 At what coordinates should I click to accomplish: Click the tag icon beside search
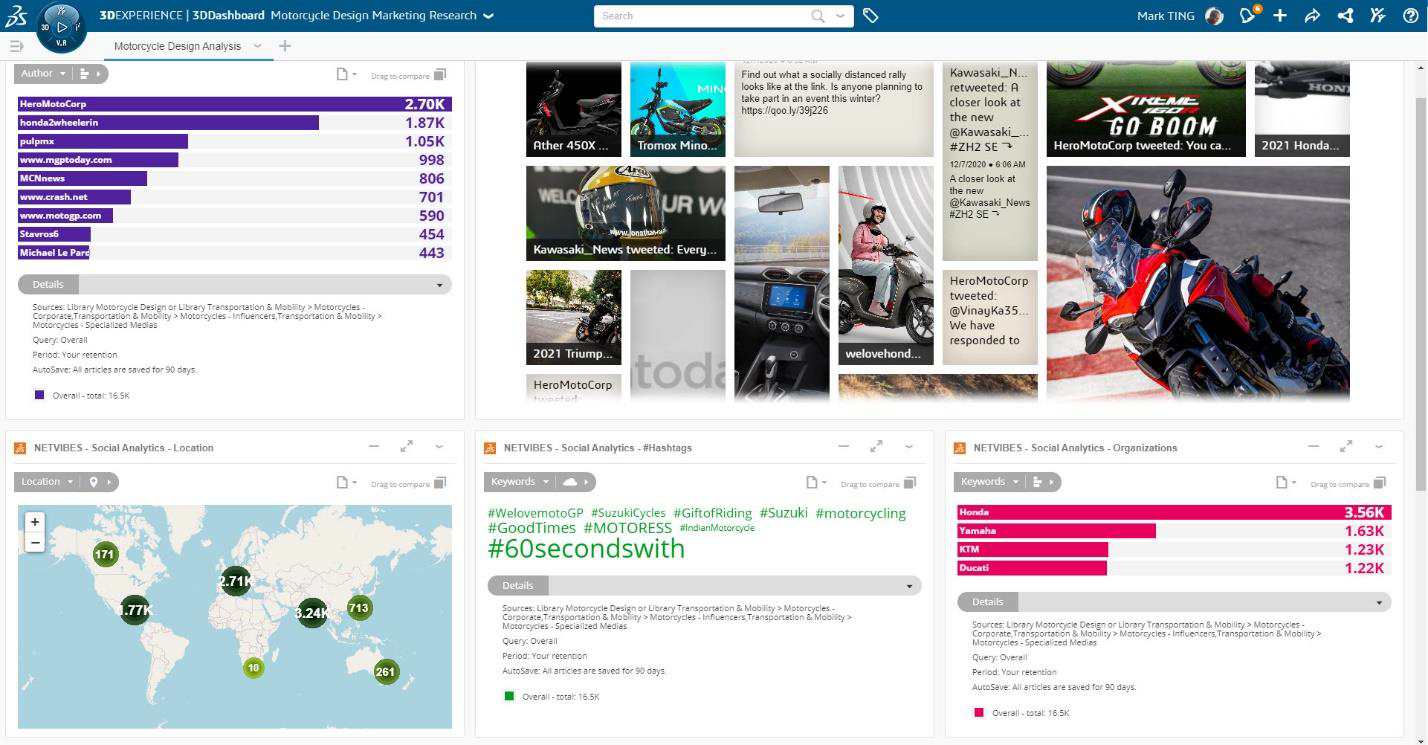(x=871, y=15)
